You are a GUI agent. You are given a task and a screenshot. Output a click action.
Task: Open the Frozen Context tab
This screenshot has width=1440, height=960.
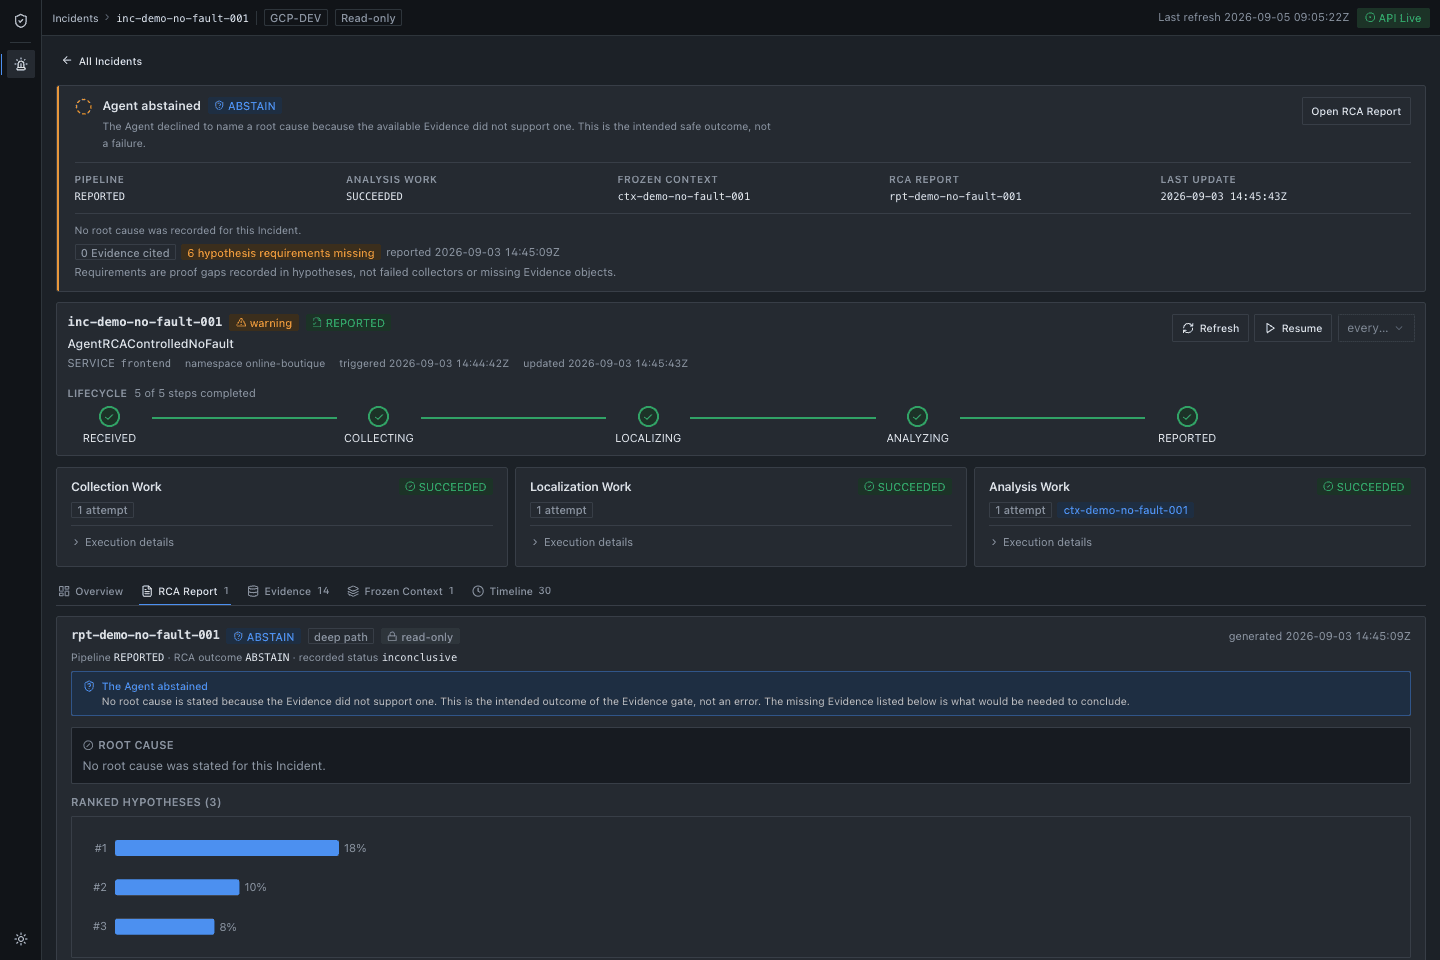[401, 591]
